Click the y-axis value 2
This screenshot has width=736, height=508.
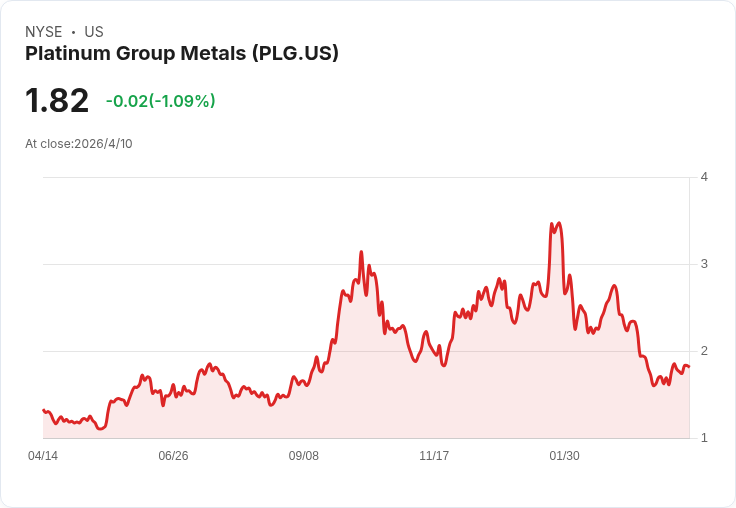point(704,351)
